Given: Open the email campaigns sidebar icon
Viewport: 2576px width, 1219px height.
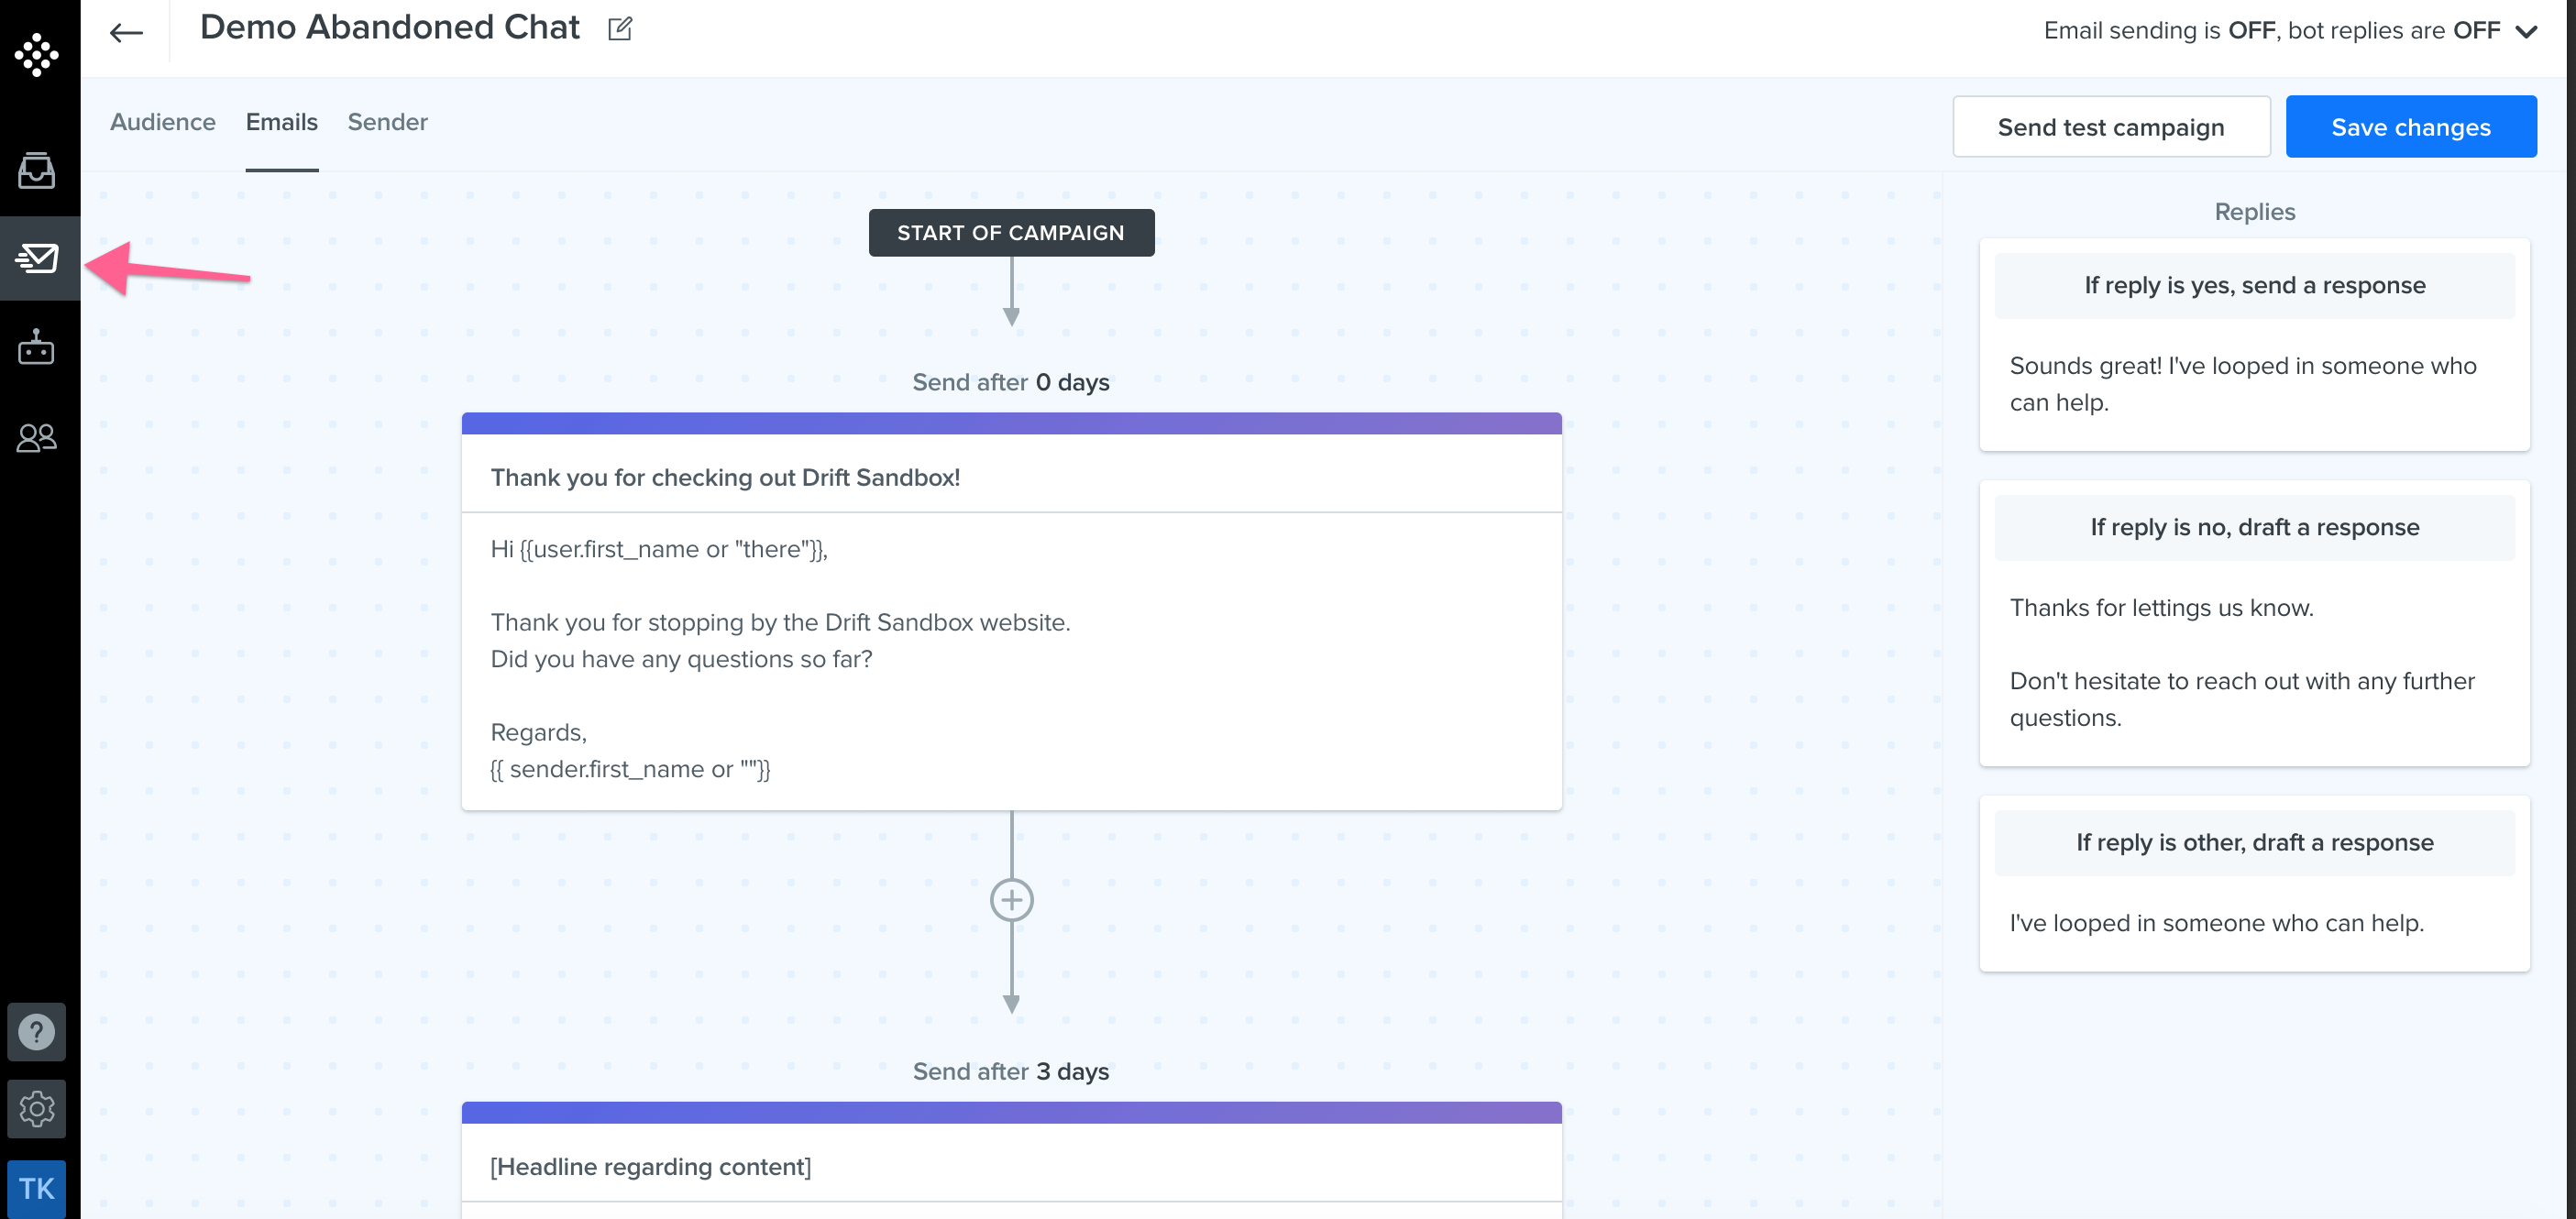Looking at the screenshot, I should tap(37, 258).
